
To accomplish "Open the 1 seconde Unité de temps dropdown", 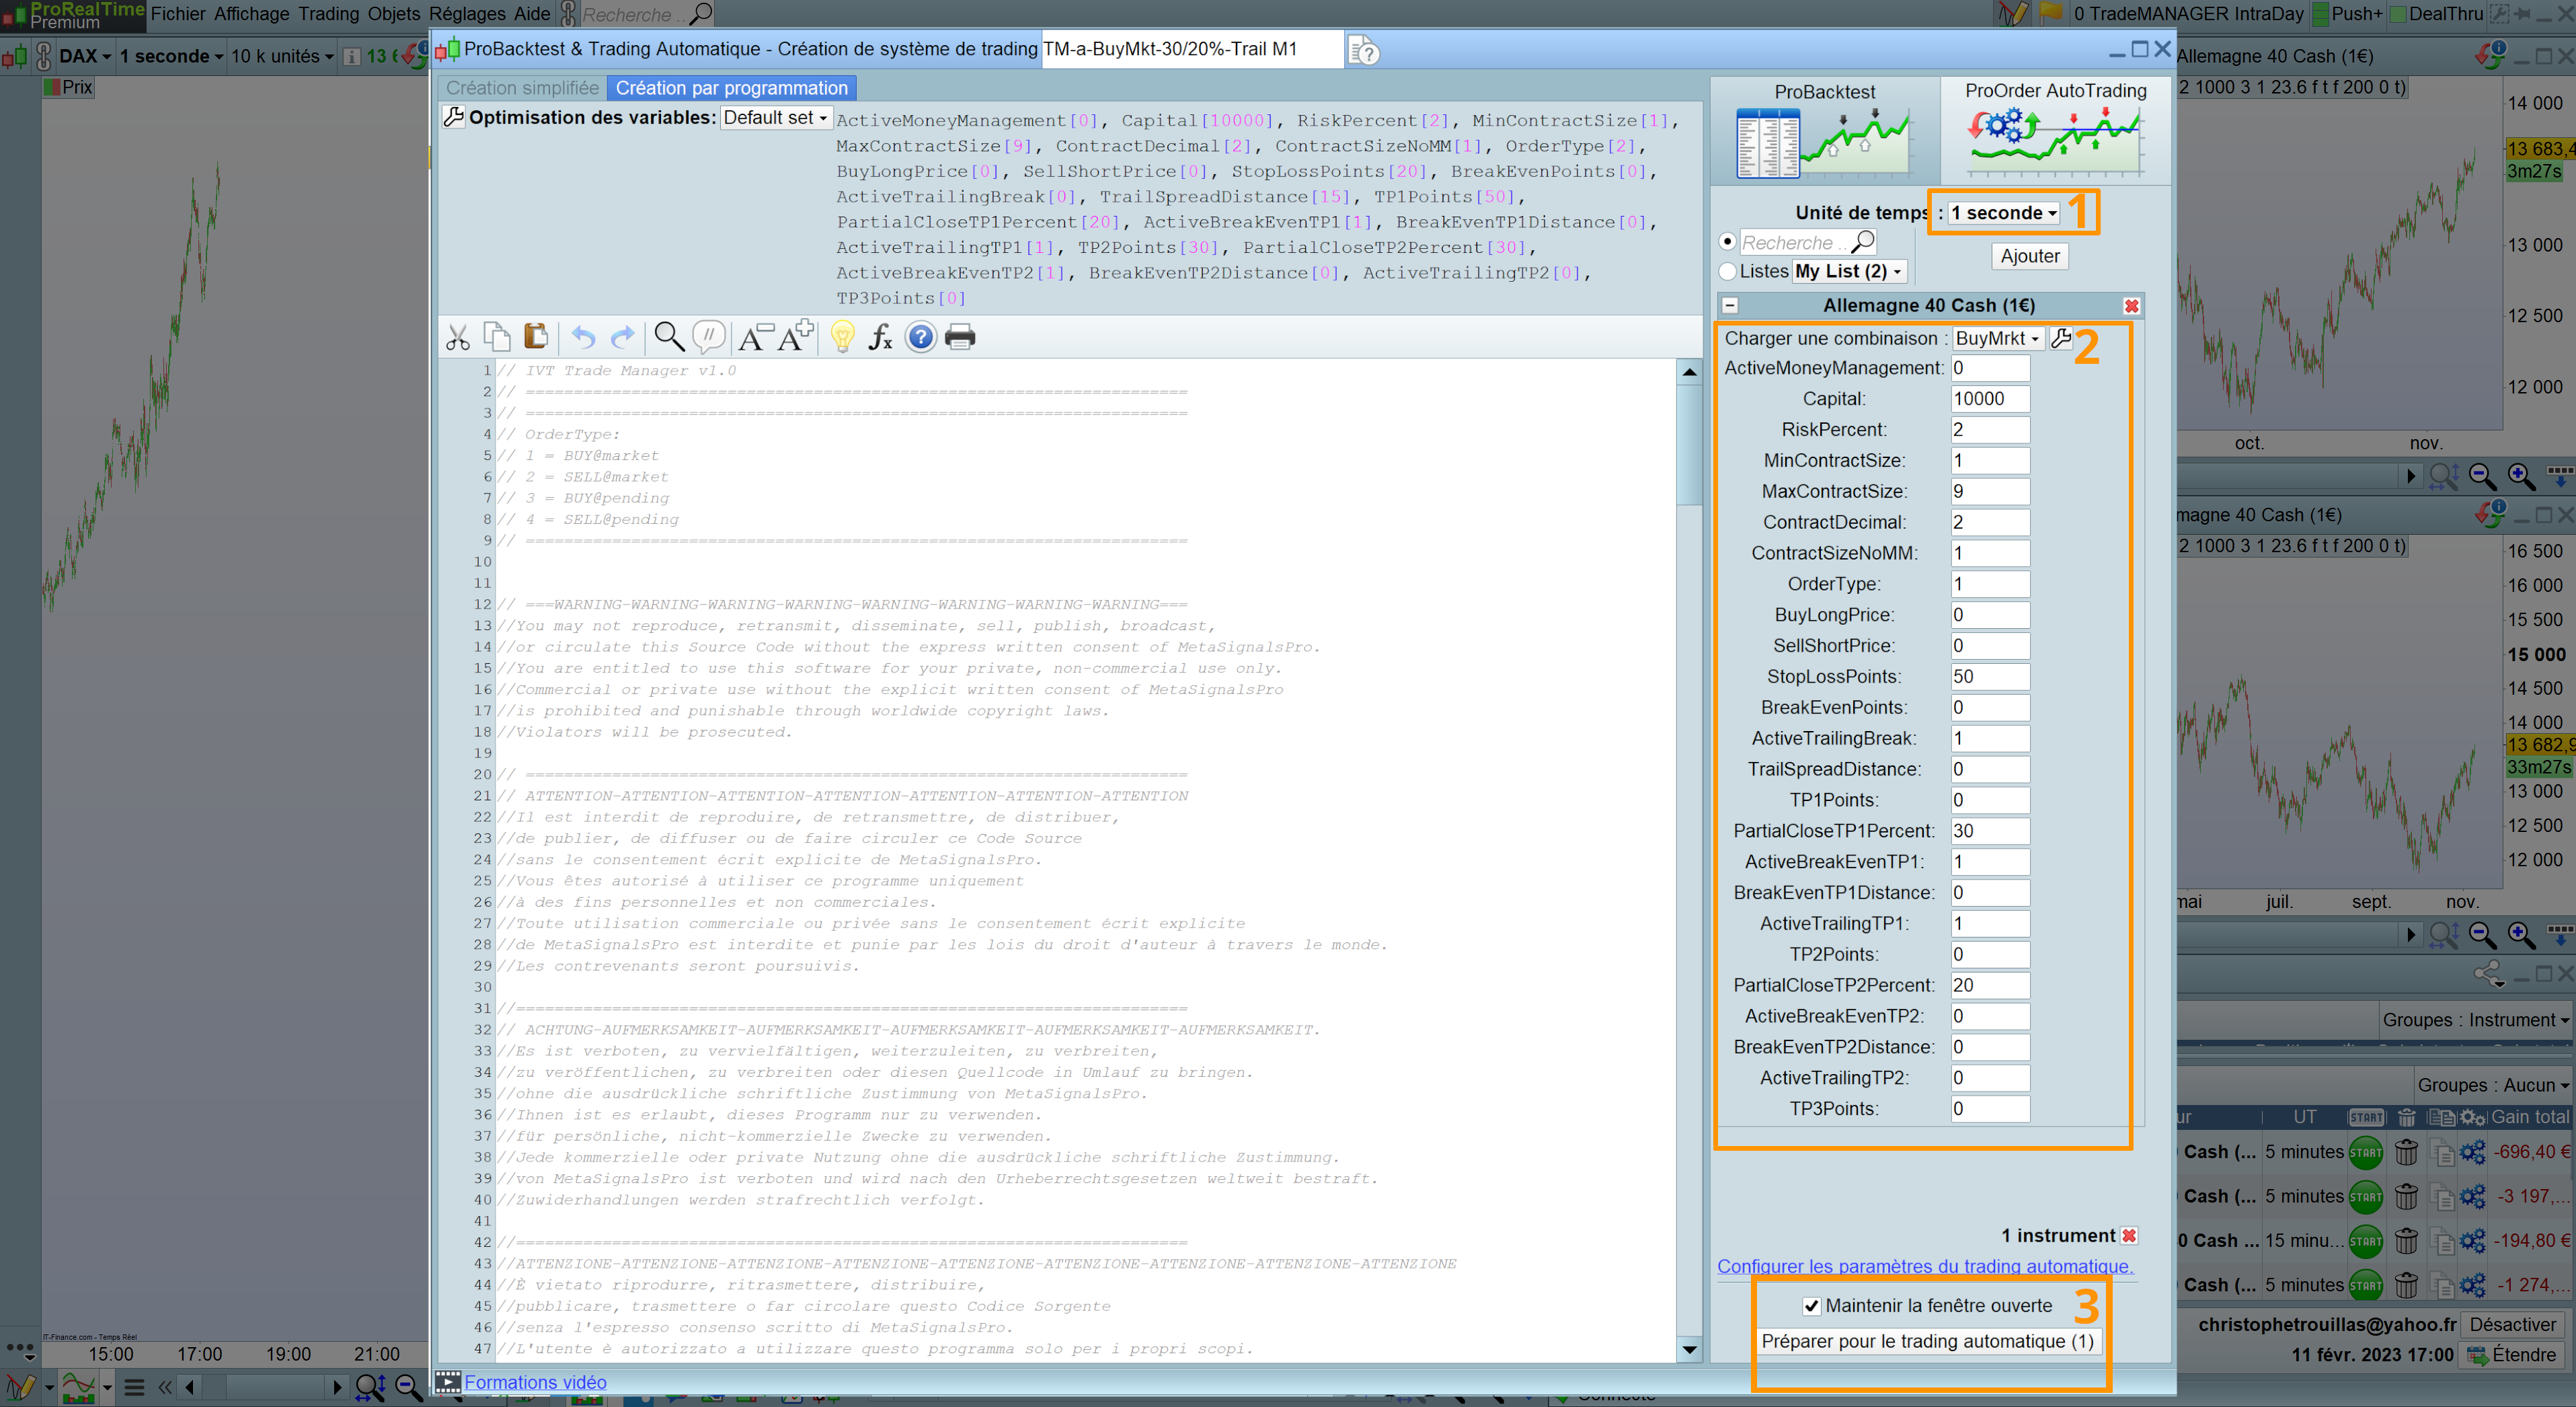I will click(x=2004, y=213).
